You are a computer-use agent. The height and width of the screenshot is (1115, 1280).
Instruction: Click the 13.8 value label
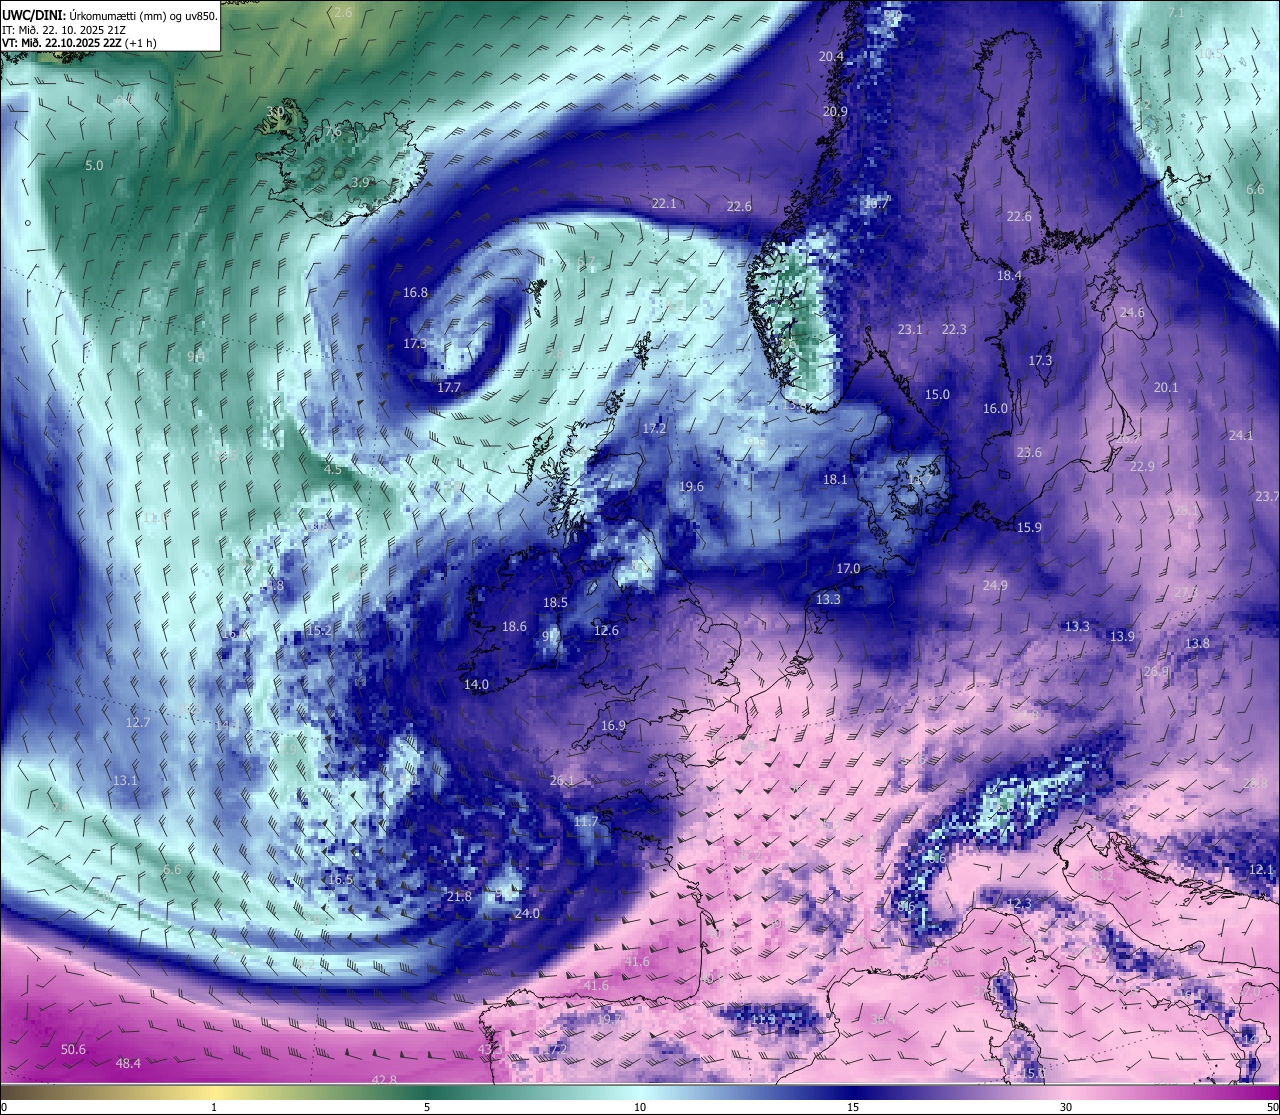1197,643
